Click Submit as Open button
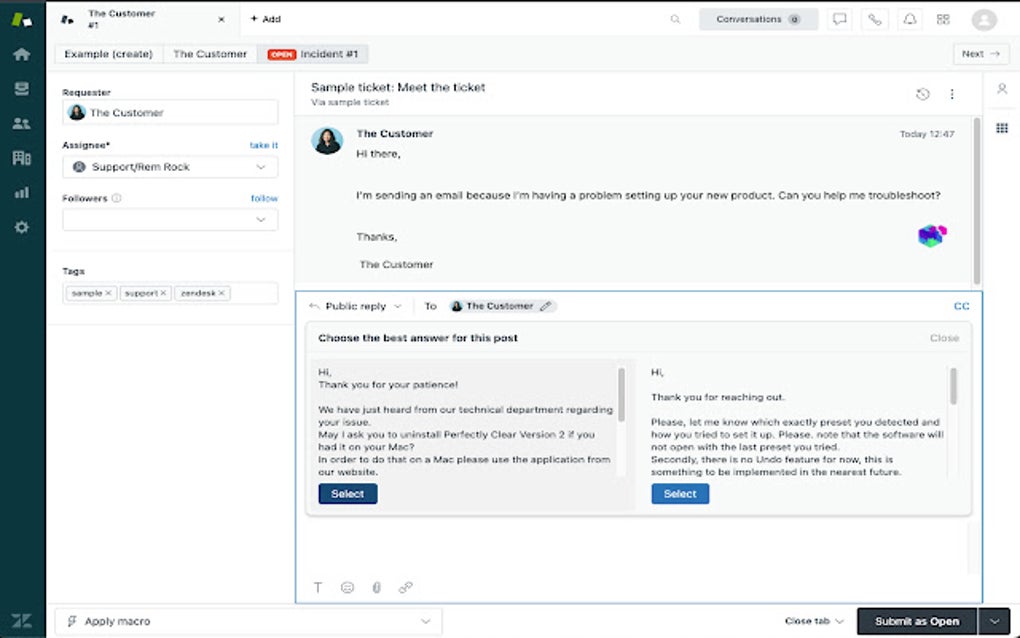This screenshot has height=638, width=1020. point(917,621)
